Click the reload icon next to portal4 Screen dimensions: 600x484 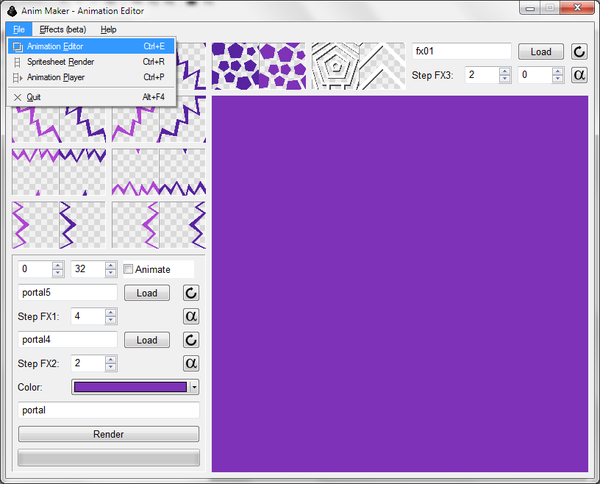191,340
